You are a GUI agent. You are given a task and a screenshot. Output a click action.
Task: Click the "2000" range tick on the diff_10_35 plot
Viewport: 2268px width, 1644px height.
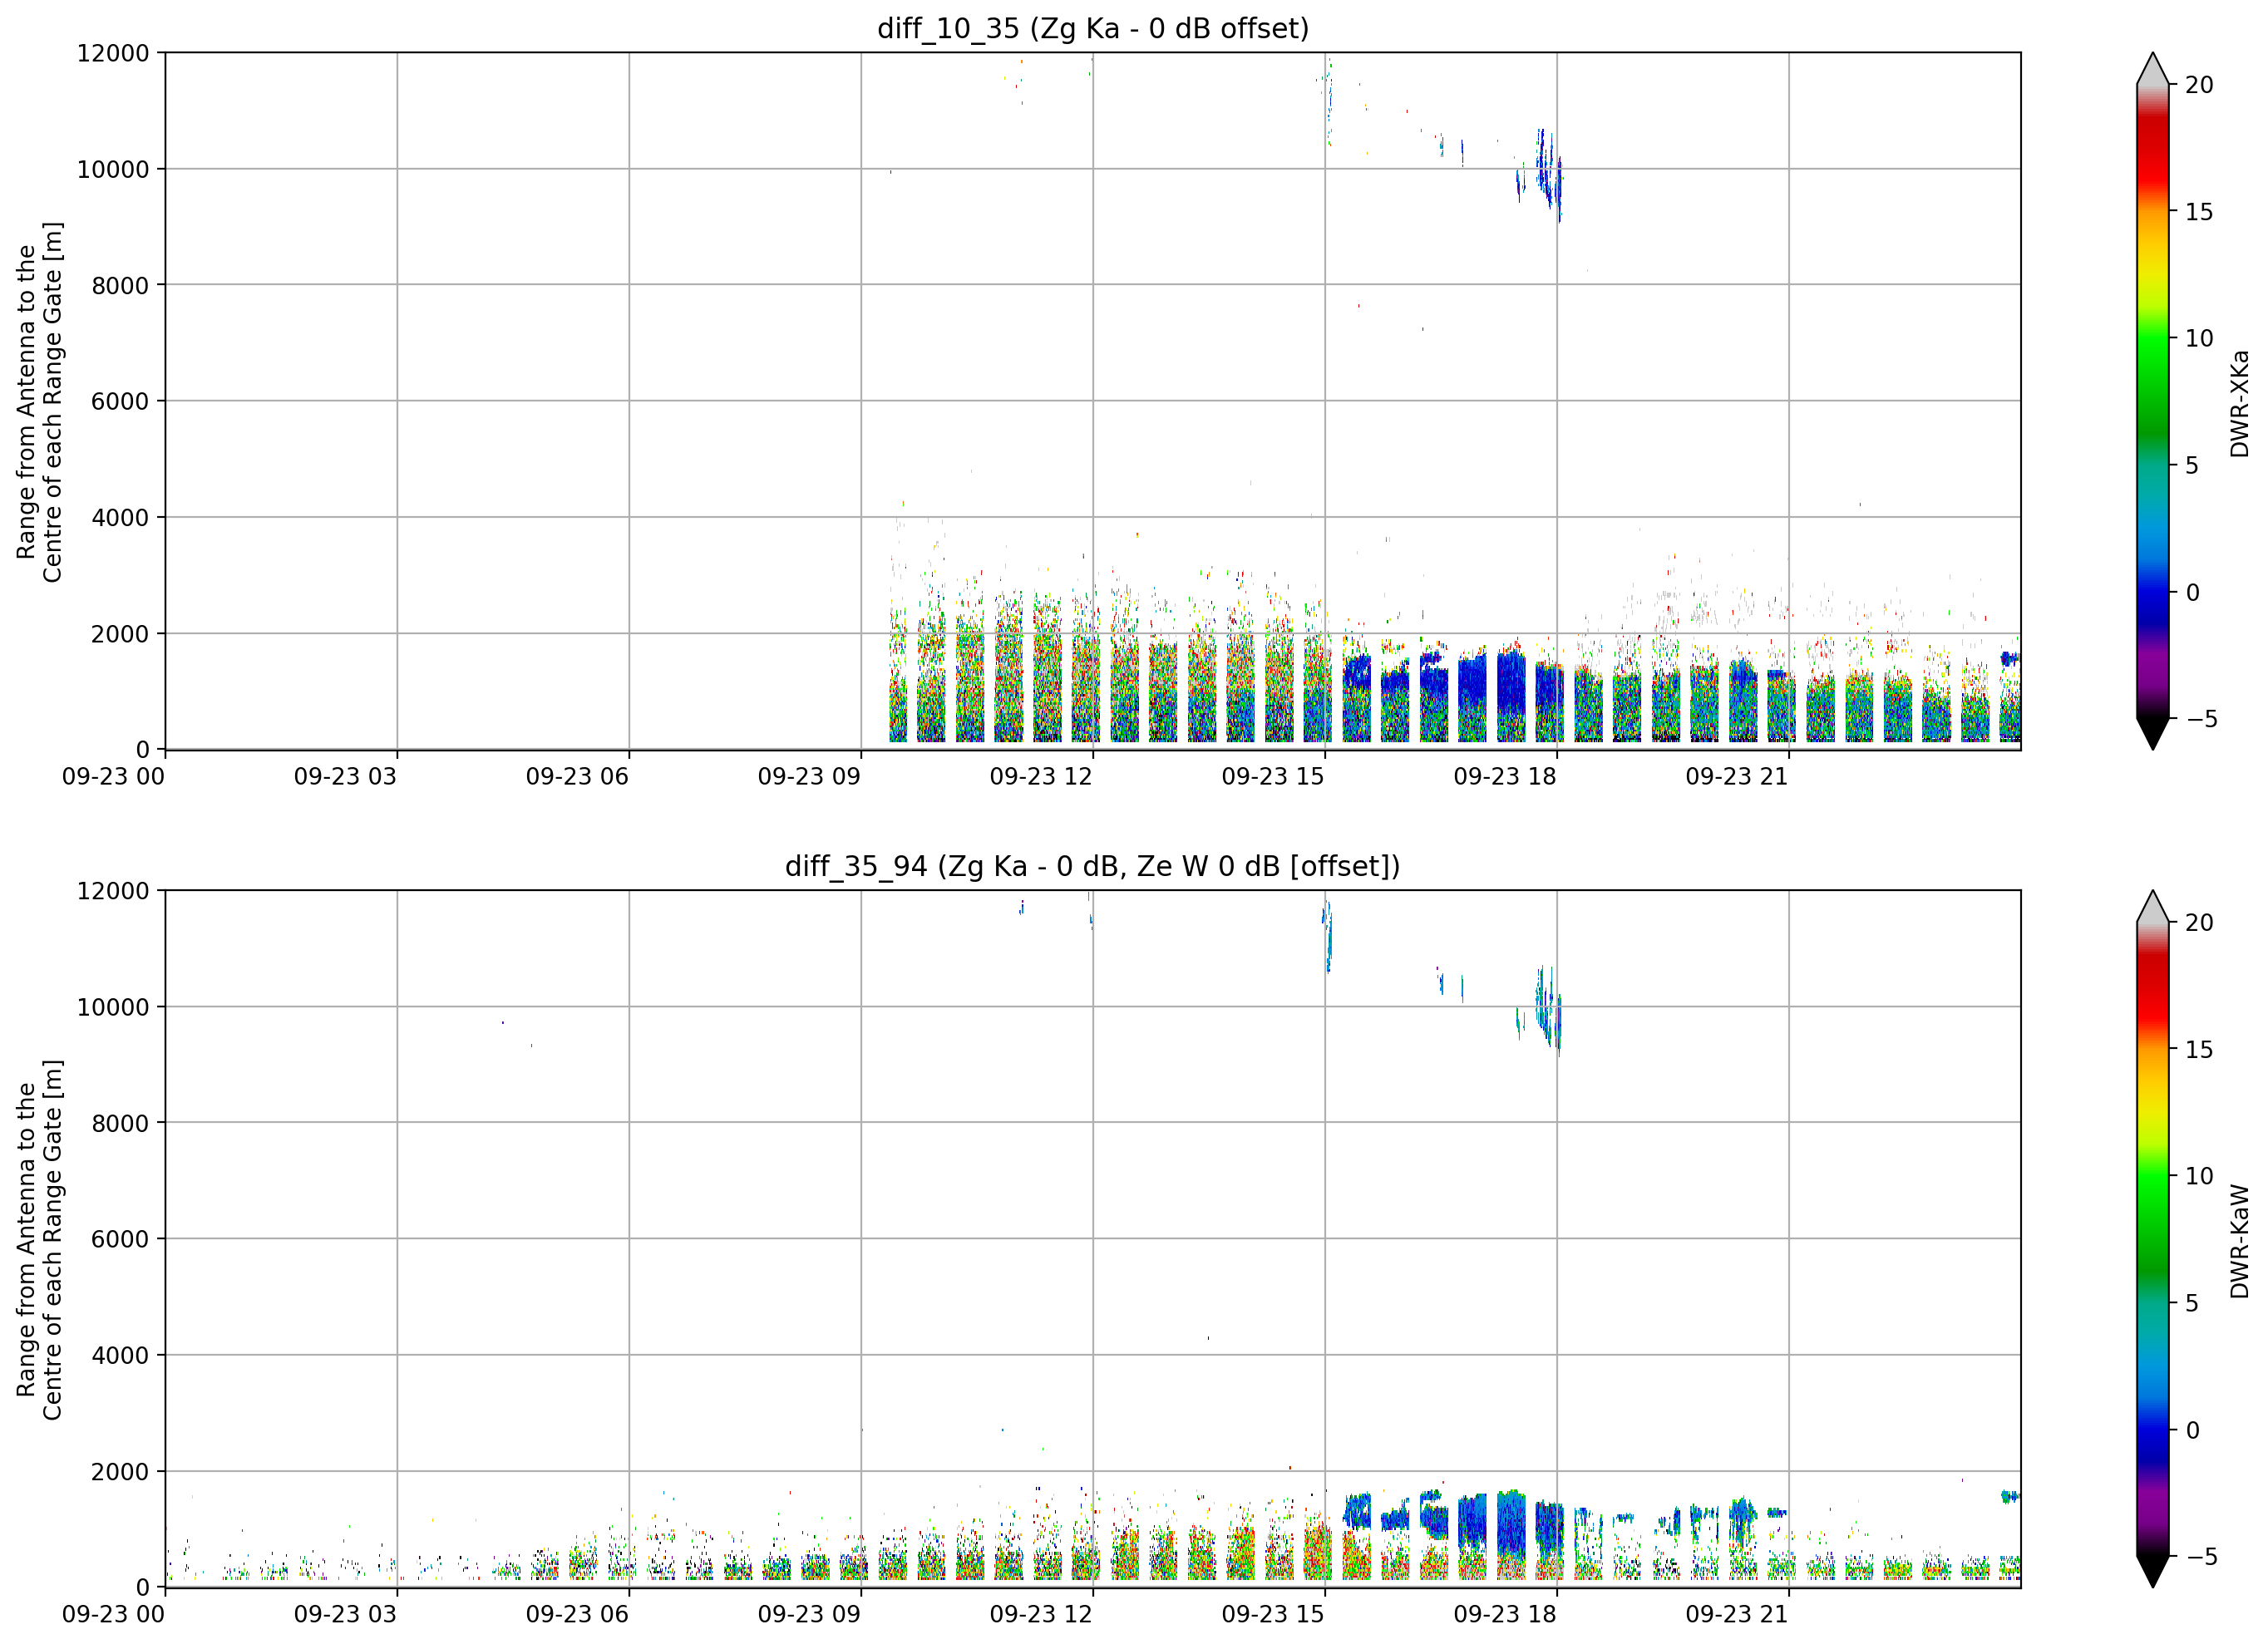120,634
